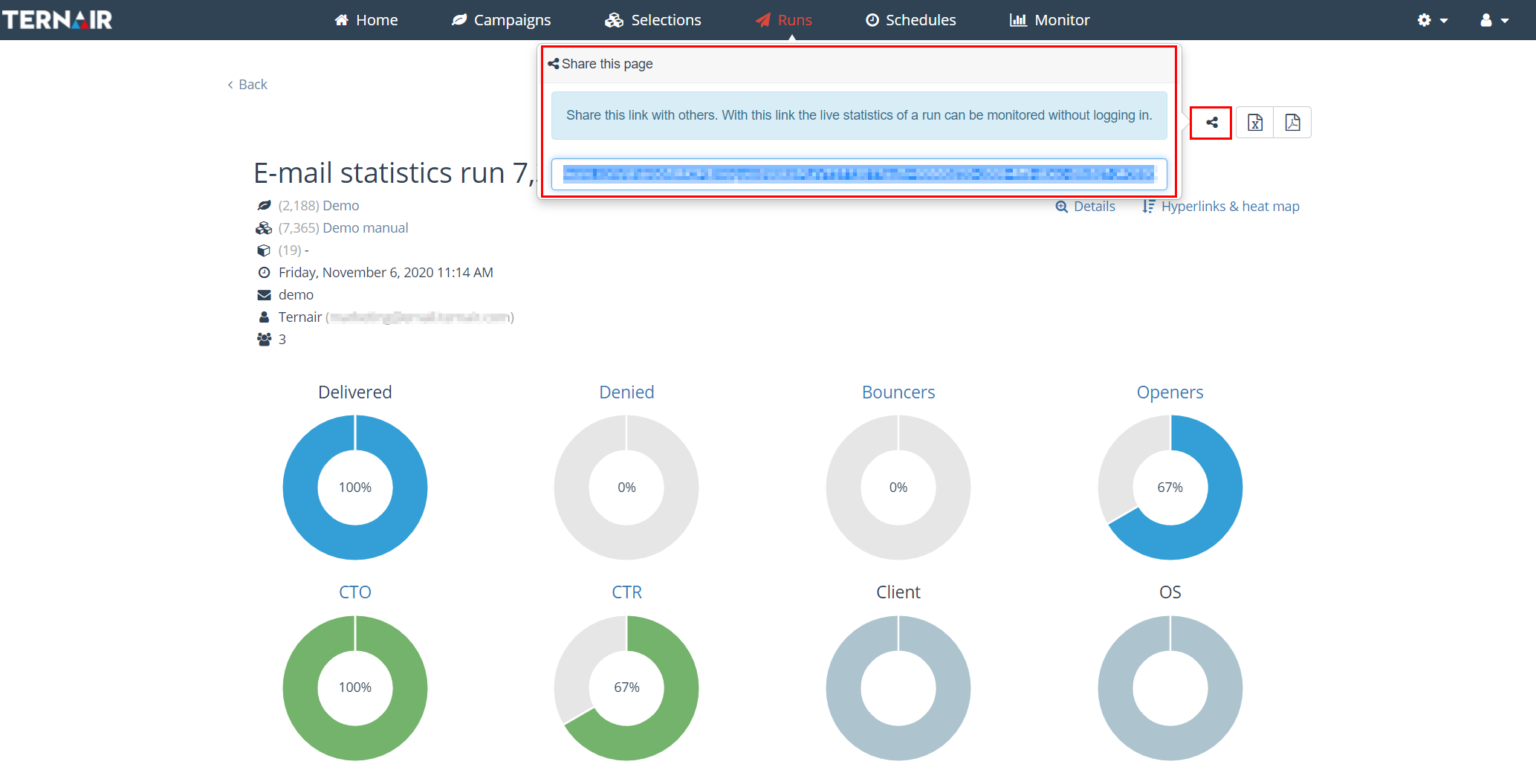Viewport: 1536px width, 770px height.
Task: Click the share icon in the popover header
Action: (x=553, y=64)
